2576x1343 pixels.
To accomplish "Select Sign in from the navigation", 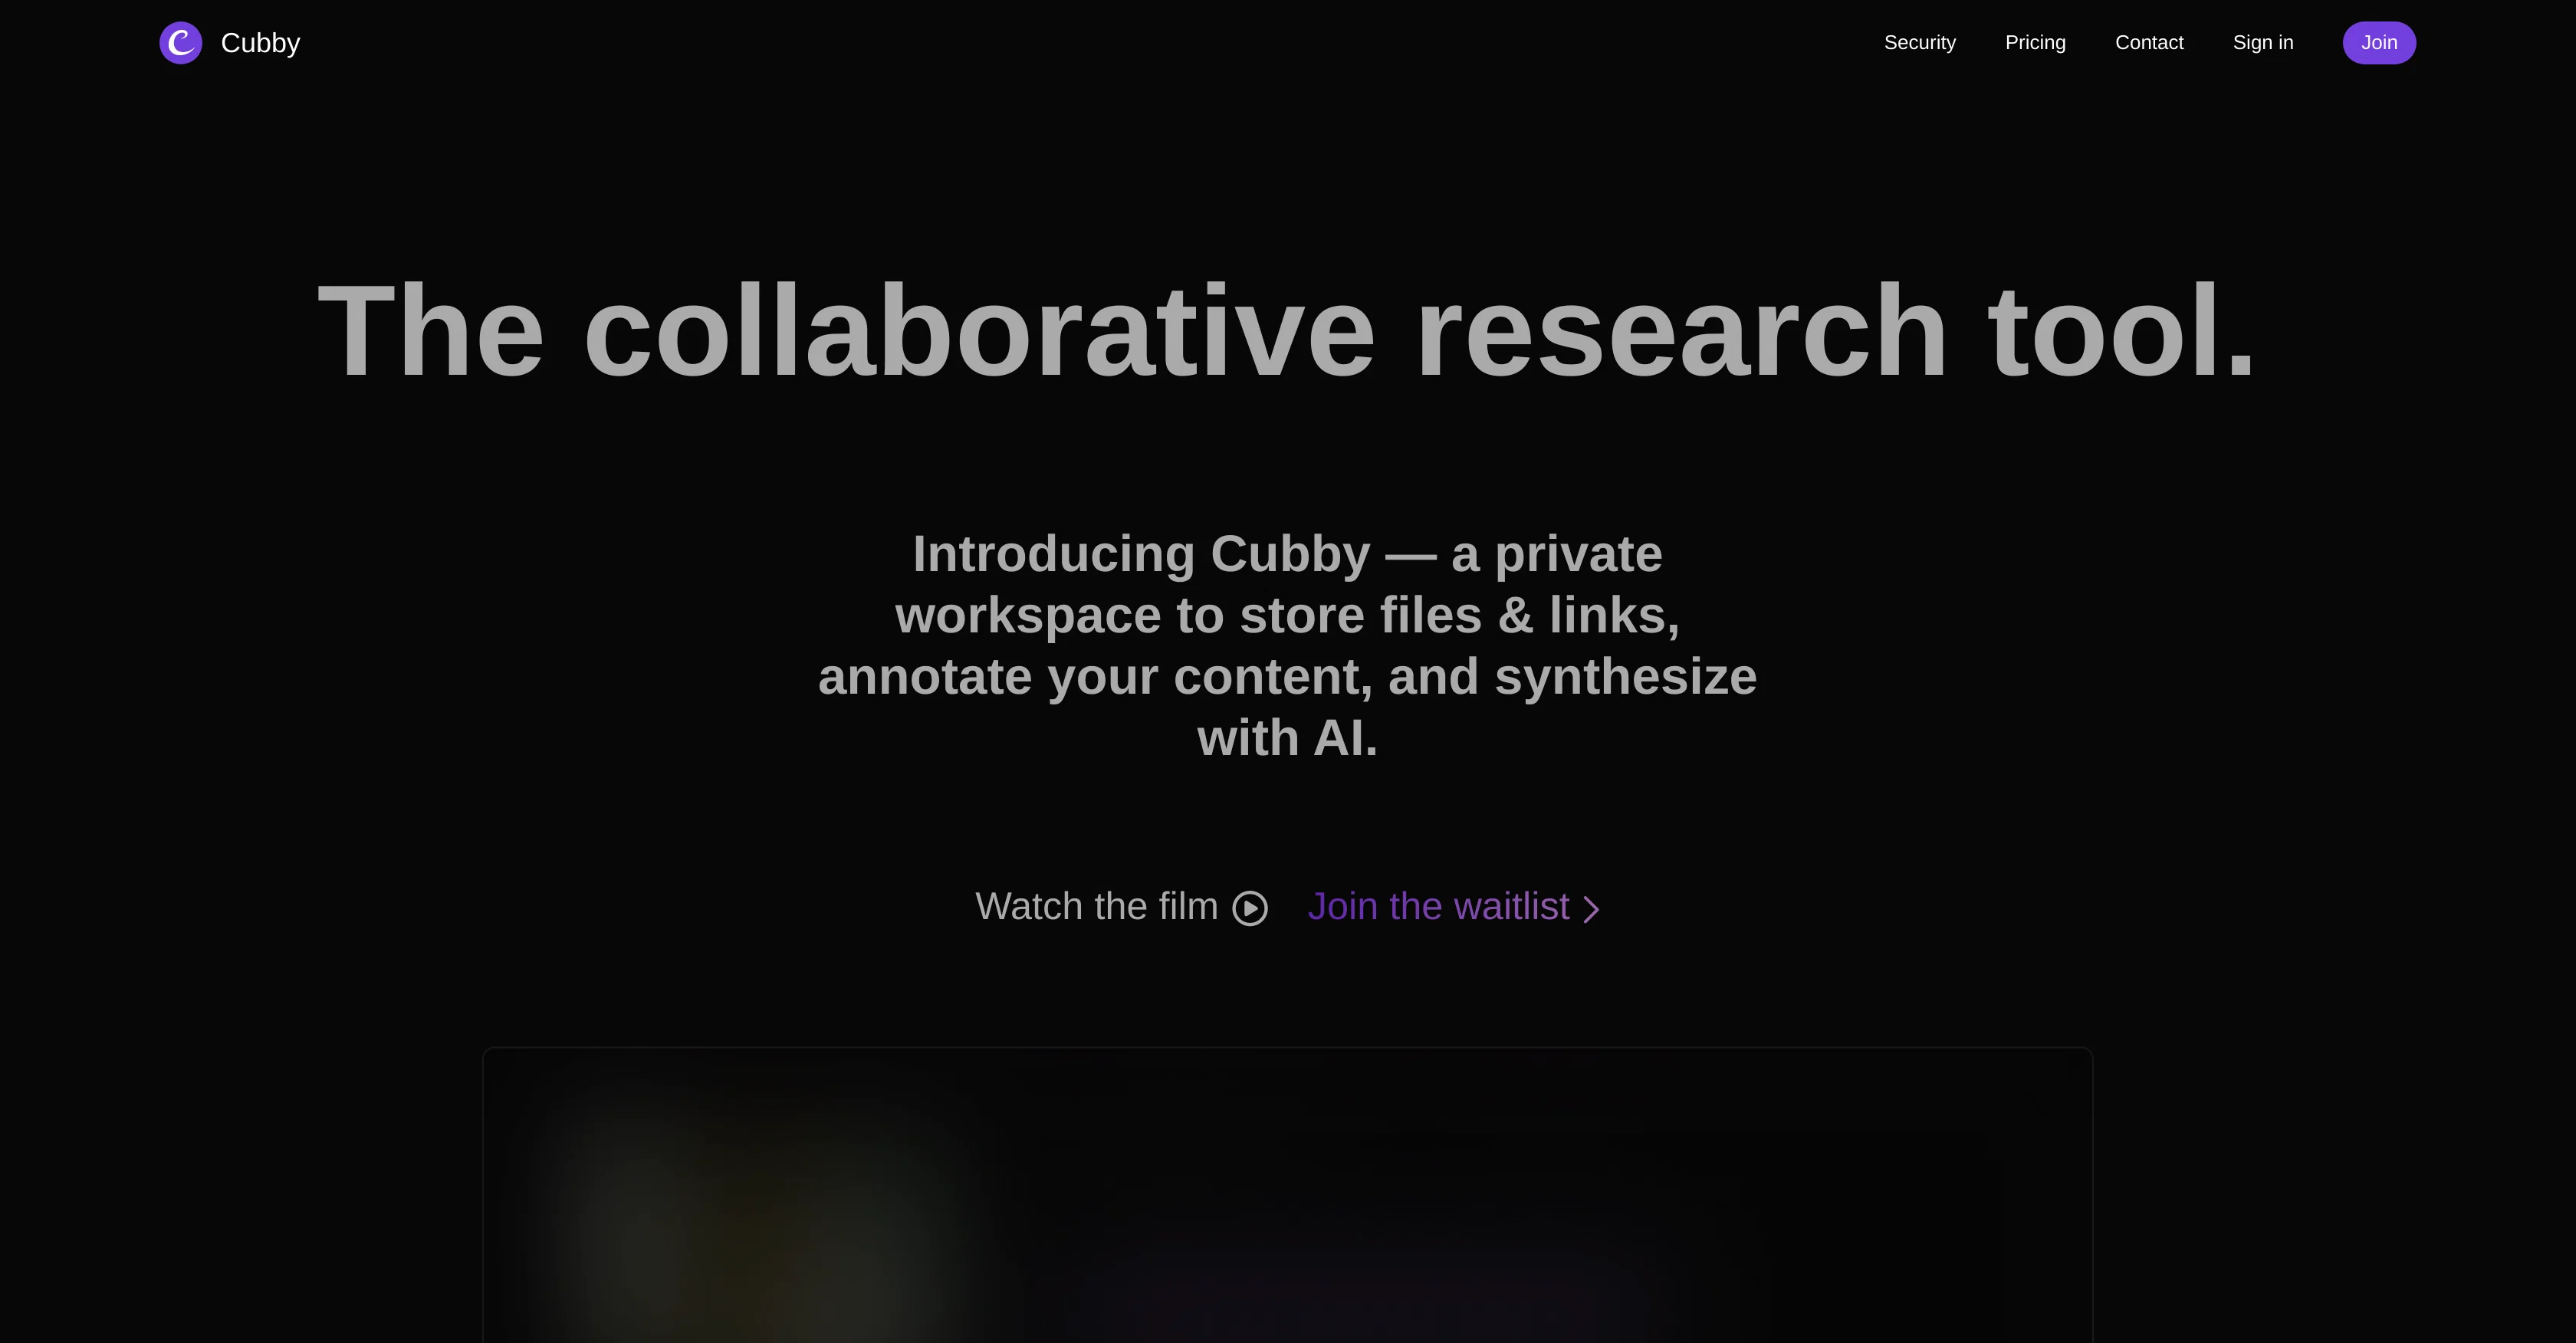I will pos(2263,43).
